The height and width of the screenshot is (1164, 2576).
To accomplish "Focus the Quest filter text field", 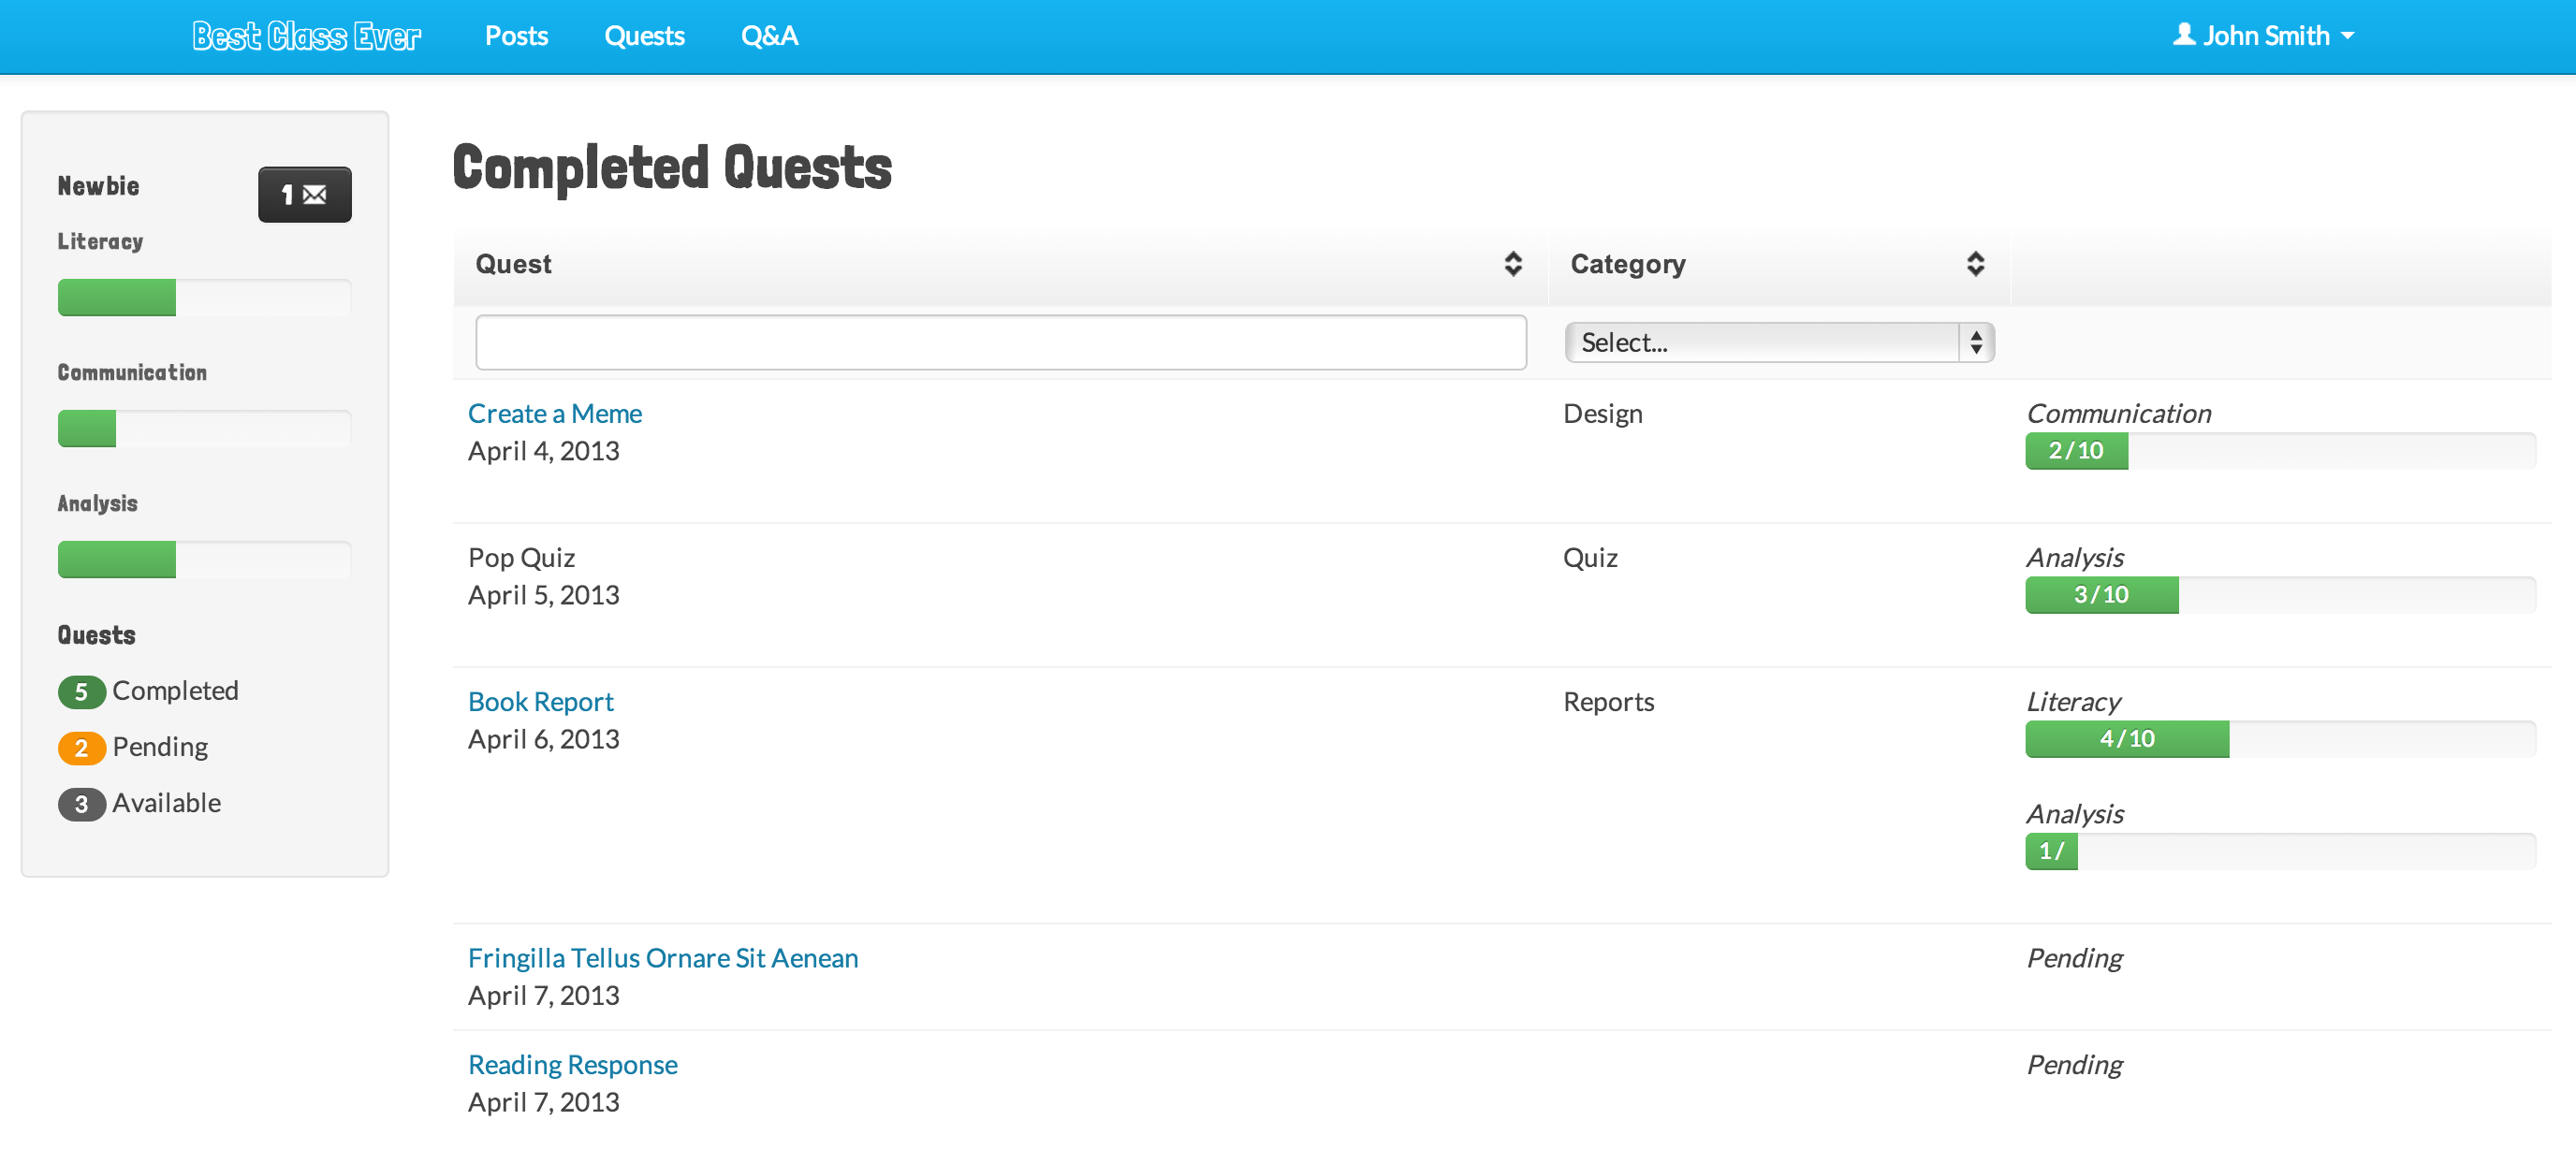I will [x=1000, y=343].
